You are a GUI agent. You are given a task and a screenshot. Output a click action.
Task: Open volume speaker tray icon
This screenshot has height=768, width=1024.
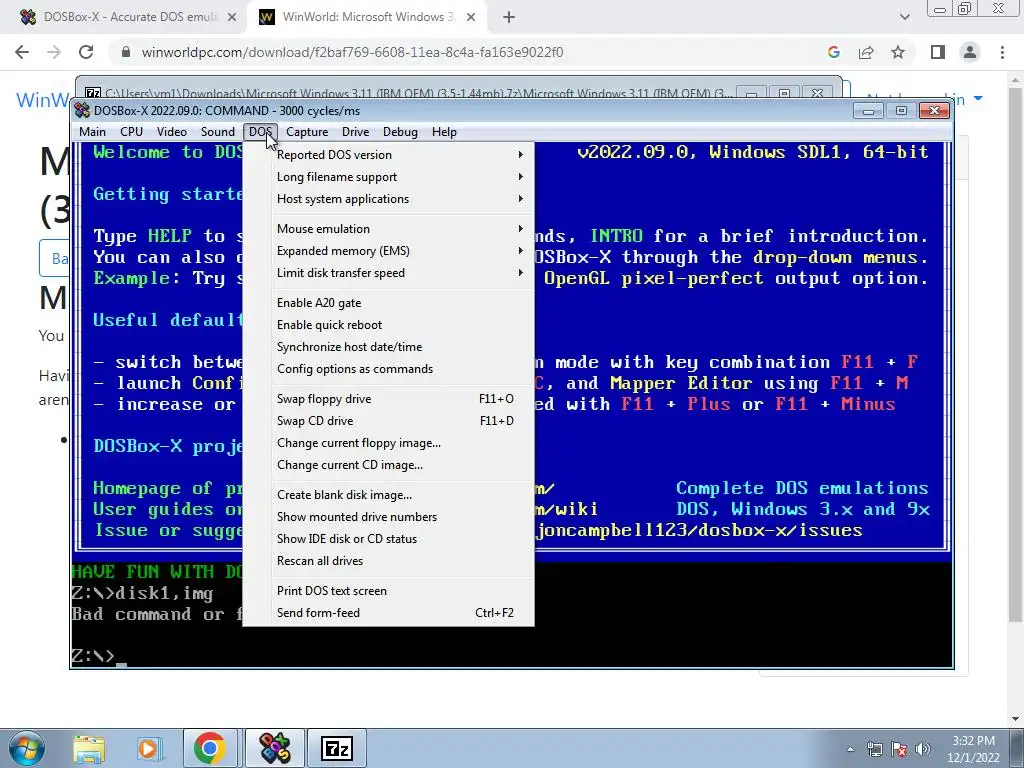click(923, 749)
